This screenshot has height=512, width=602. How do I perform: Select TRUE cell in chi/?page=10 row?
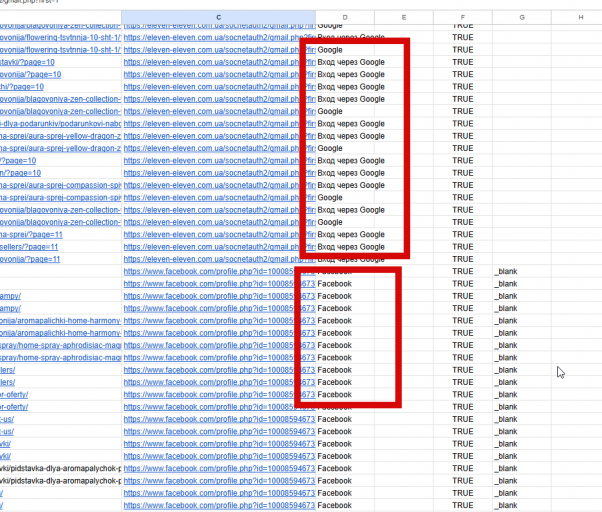tap(463, 87)
